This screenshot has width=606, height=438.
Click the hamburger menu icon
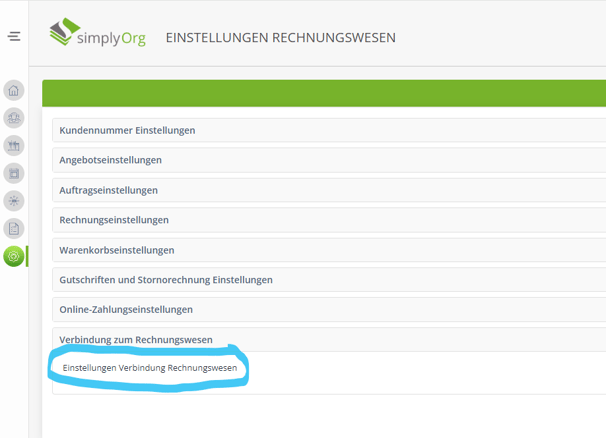(x=14, y=37)
